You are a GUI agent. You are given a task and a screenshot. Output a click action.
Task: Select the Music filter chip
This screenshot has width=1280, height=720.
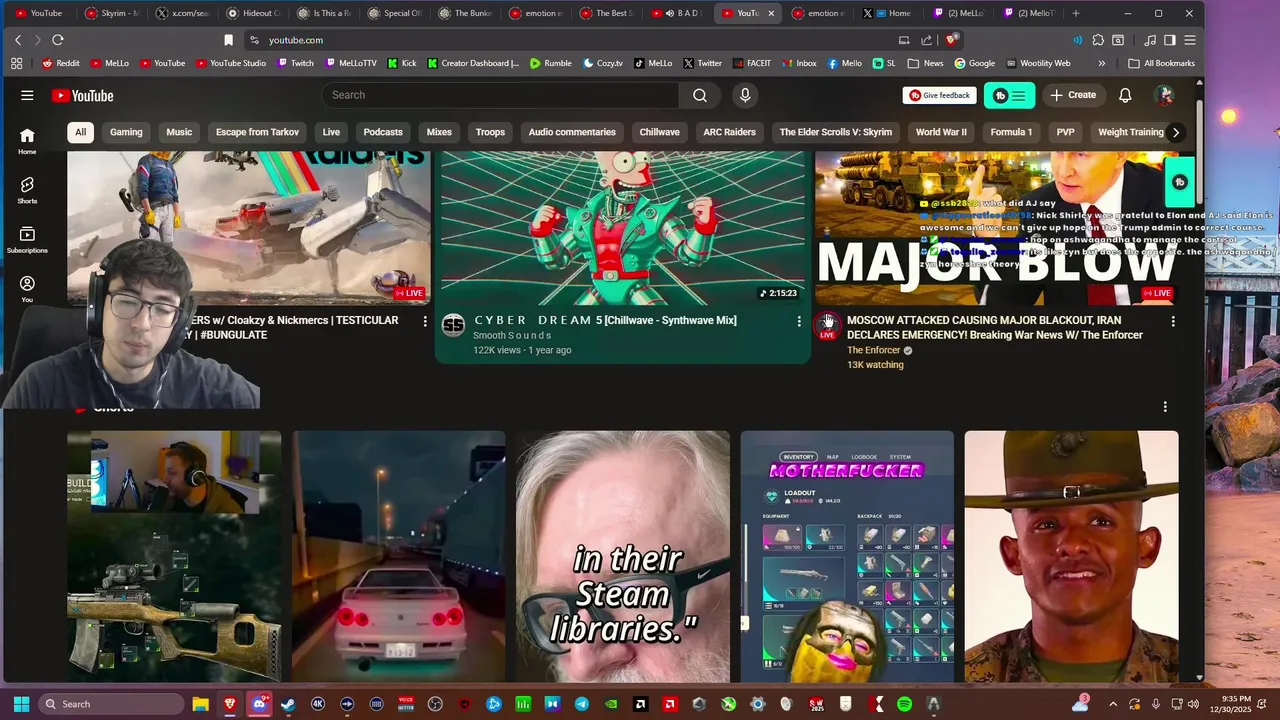pyautogui.click(x=179, y=132)
